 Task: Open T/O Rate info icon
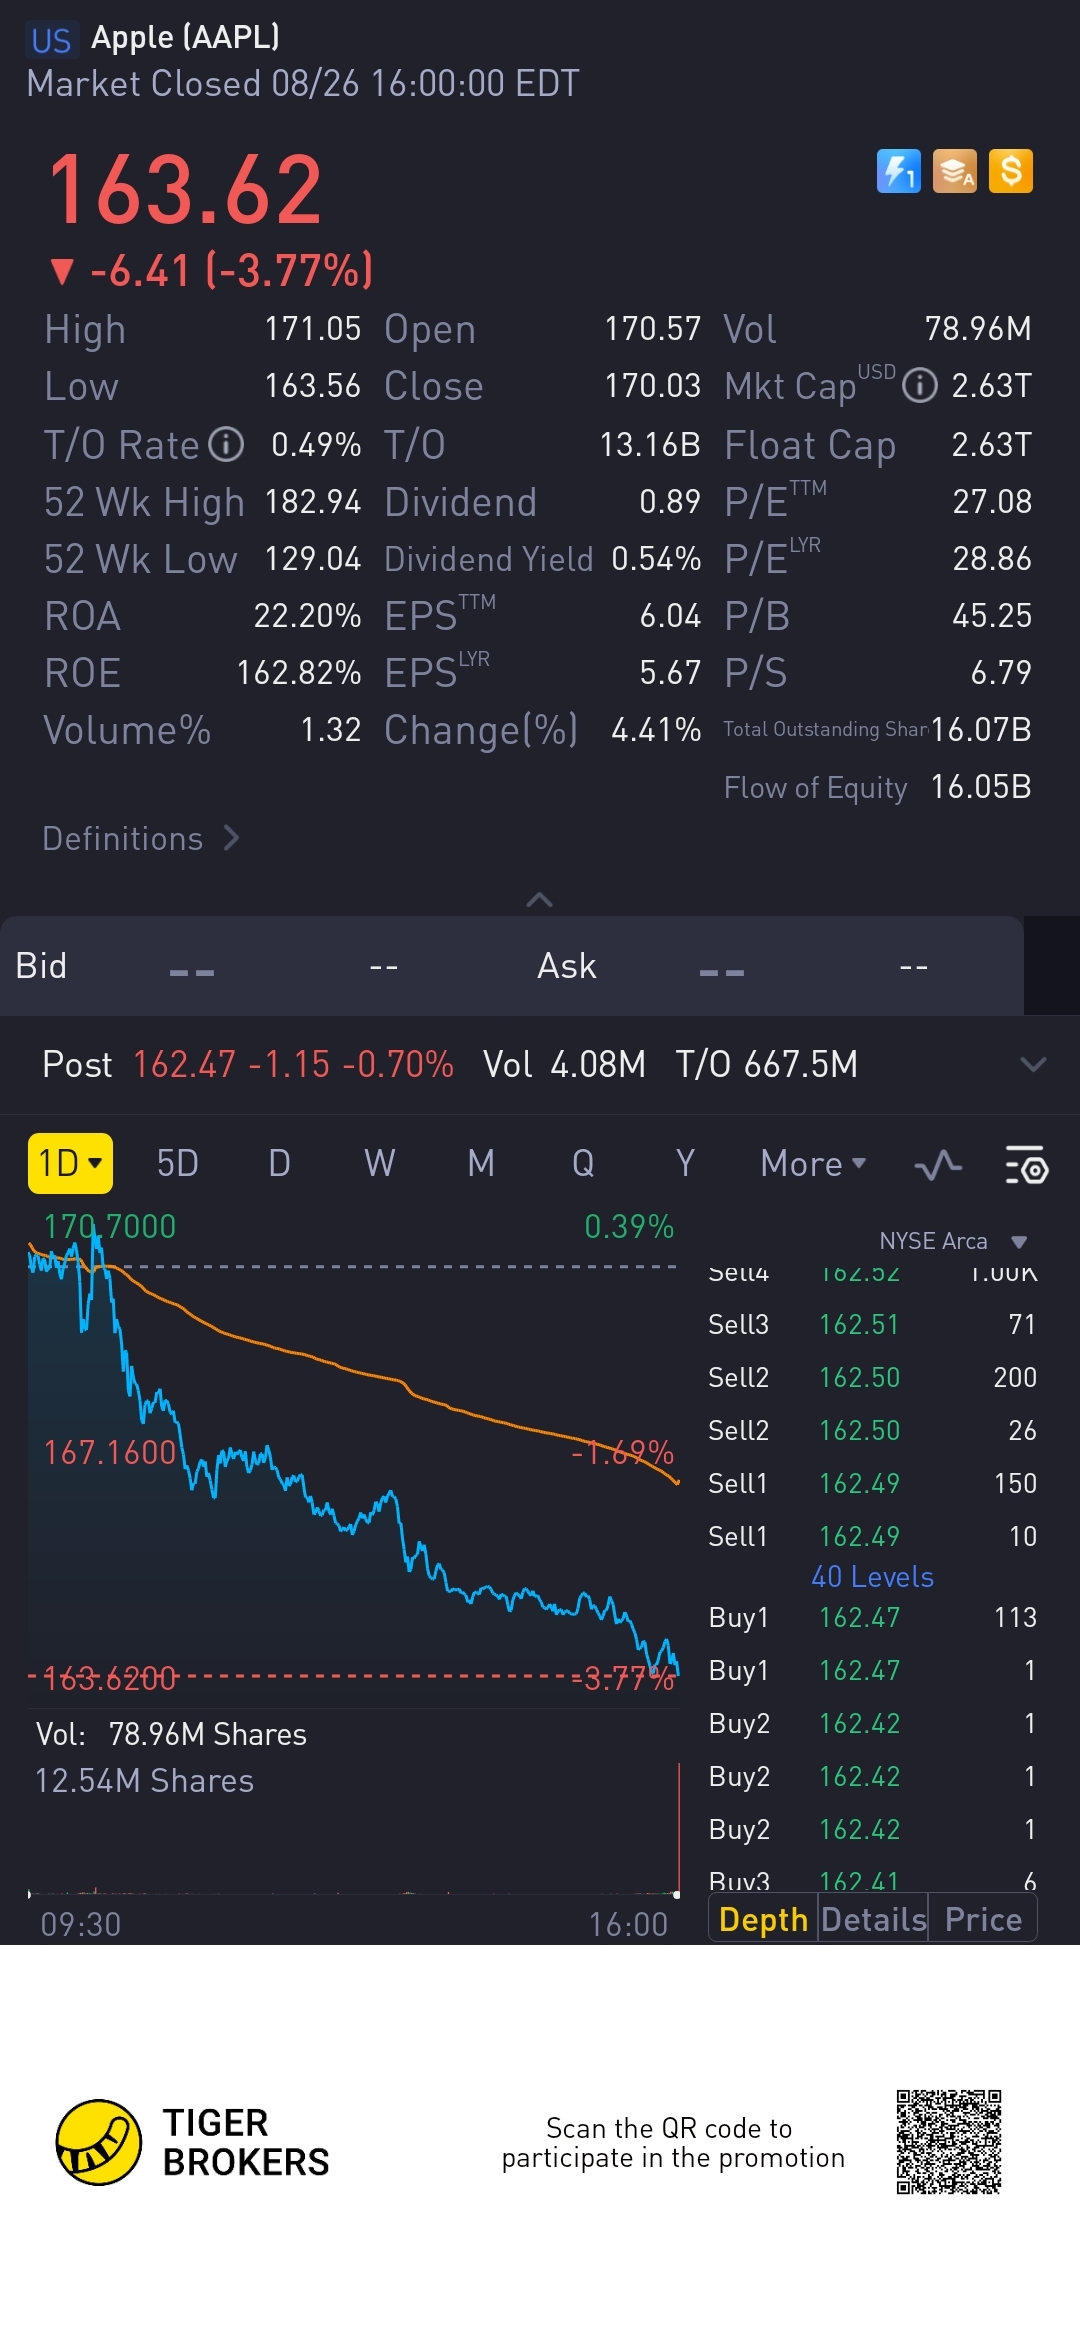pos(226,444)
